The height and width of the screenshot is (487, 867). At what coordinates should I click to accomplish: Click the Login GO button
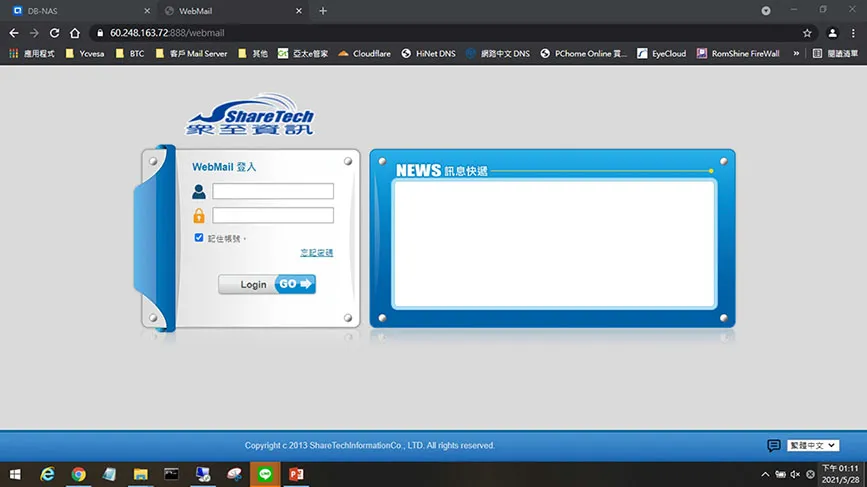267,284
